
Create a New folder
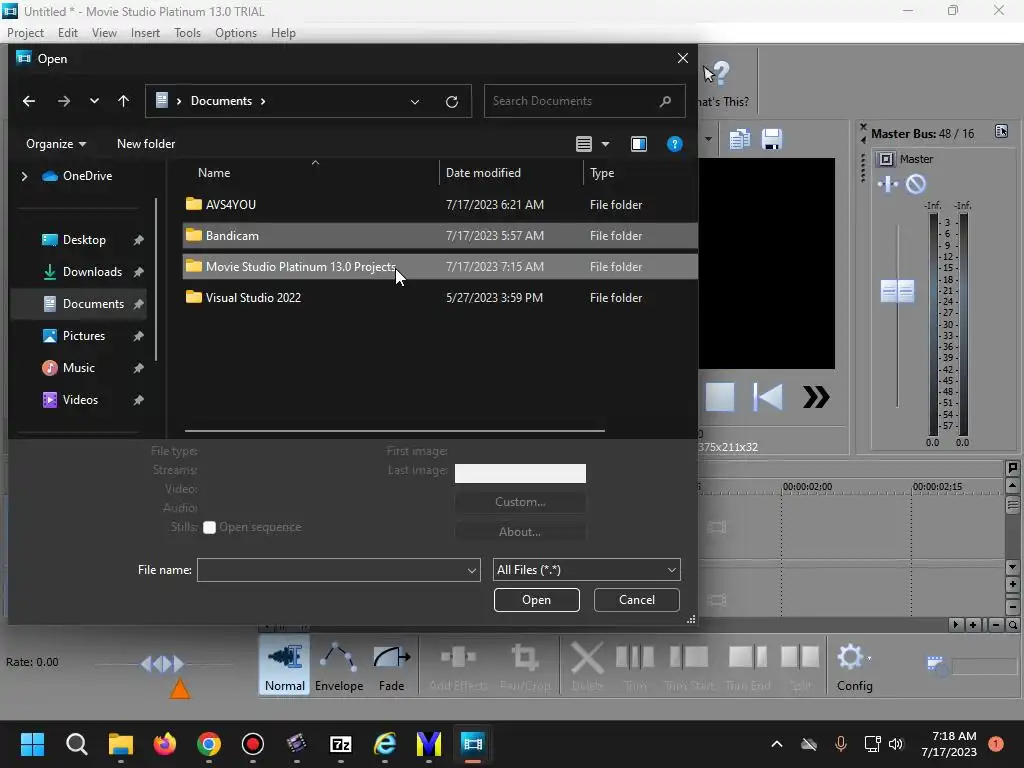pyautogui.click(x=146, y=144)
